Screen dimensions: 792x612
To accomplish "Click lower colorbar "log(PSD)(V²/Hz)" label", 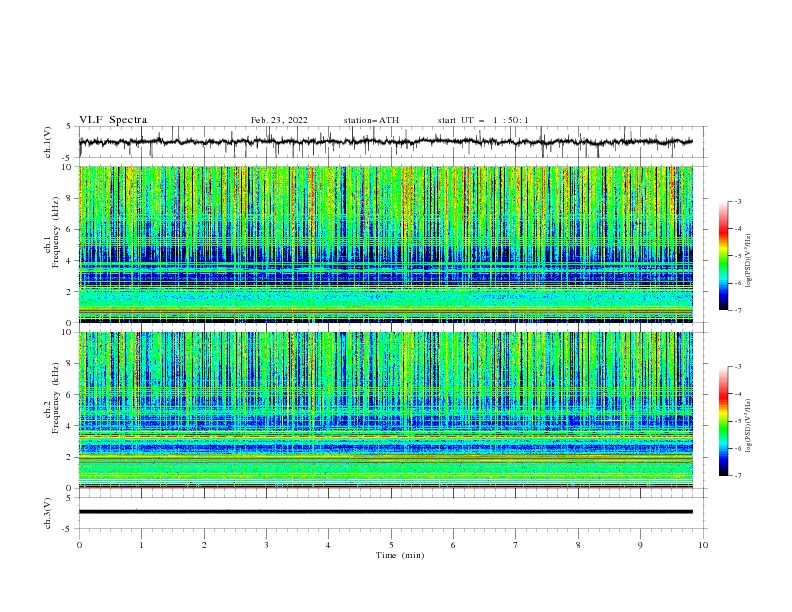I will coord(749,426).
